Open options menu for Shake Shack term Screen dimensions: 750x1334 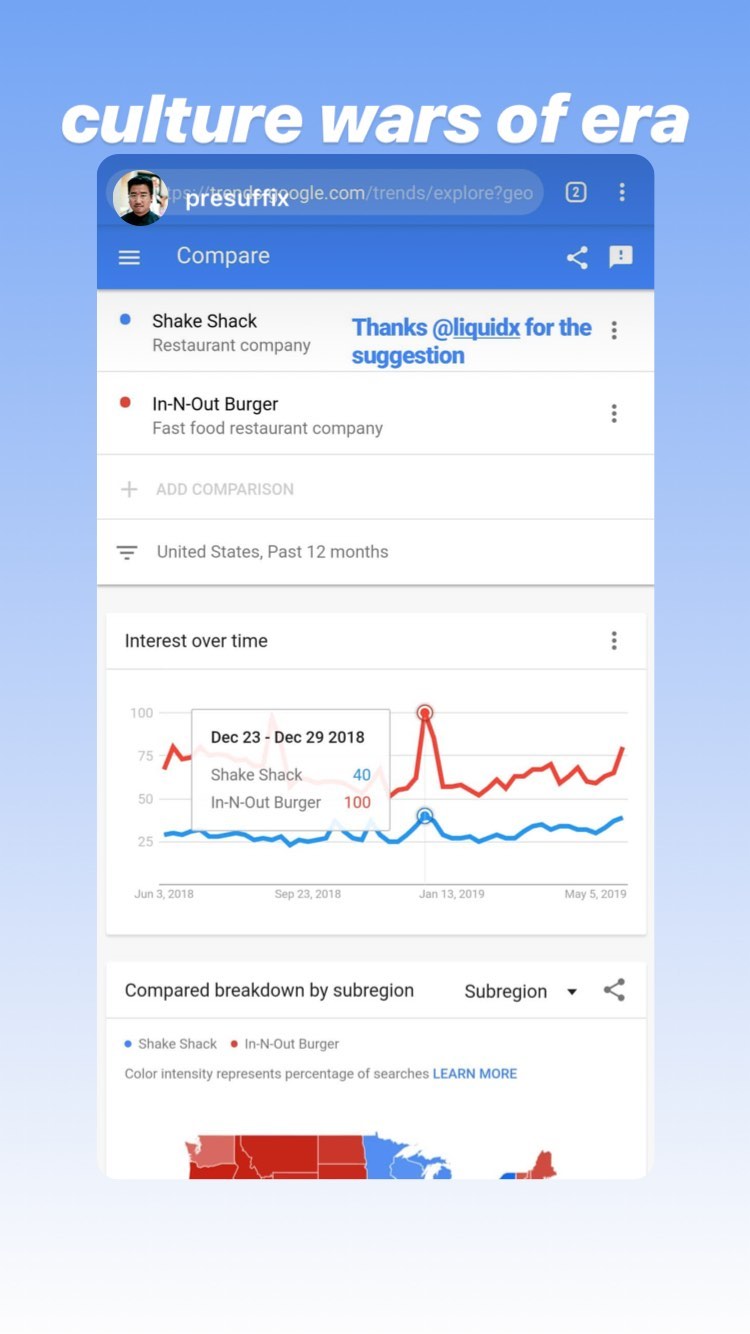click(614, 330)
